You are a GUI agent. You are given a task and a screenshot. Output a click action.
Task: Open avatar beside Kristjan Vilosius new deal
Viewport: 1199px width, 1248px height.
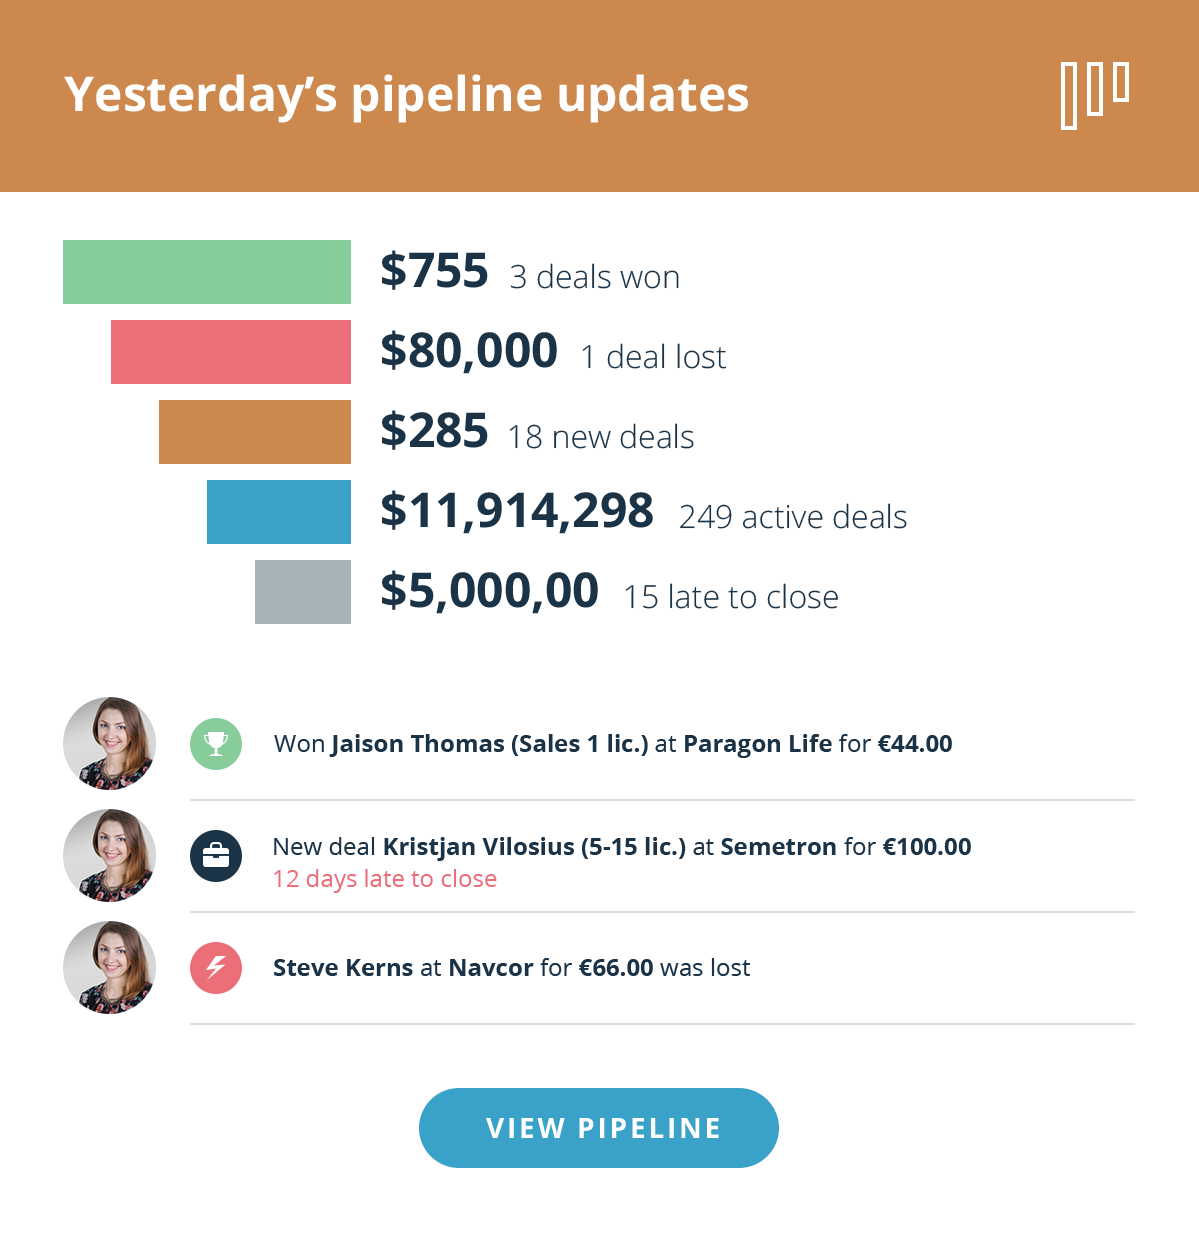tap(110, 856)
